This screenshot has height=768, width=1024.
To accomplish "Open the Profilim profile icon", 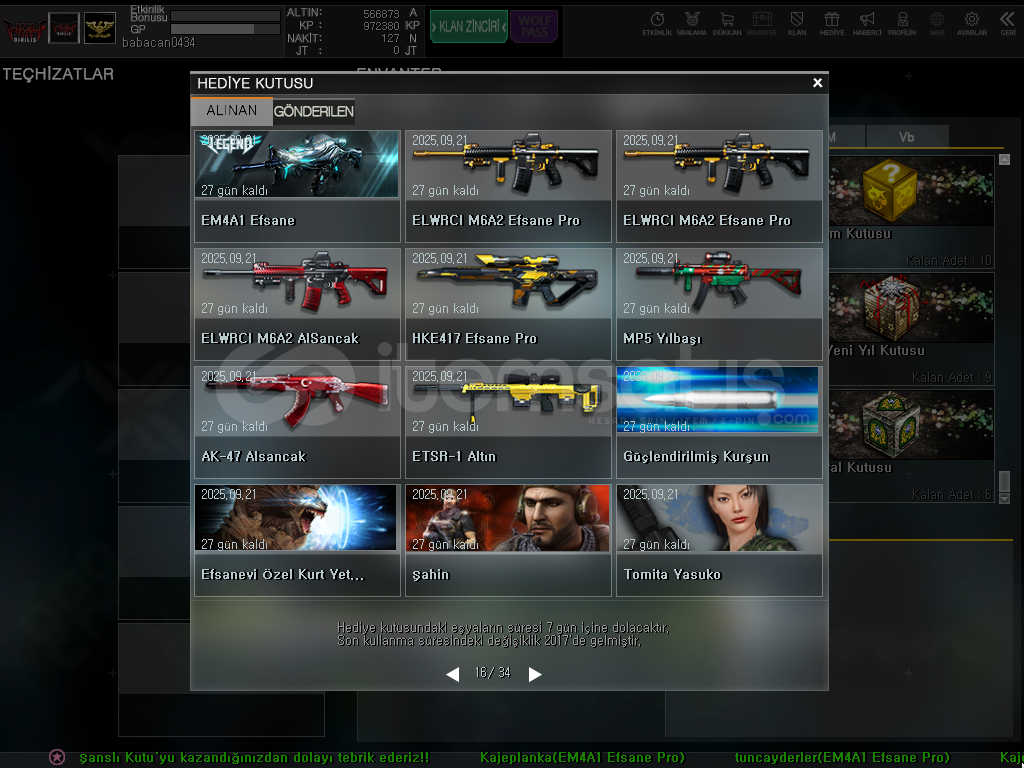I will [x=902, y=24].
